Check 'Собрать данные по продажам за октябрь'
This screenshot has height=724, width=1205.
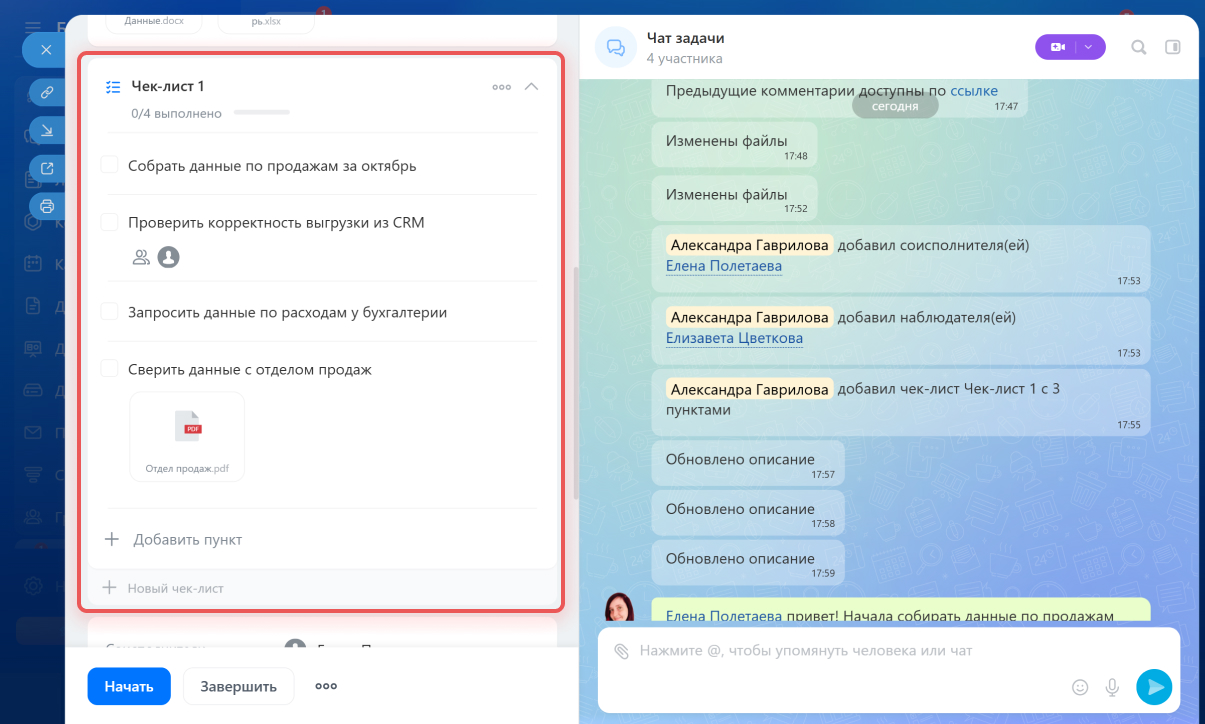pos(110,165)
